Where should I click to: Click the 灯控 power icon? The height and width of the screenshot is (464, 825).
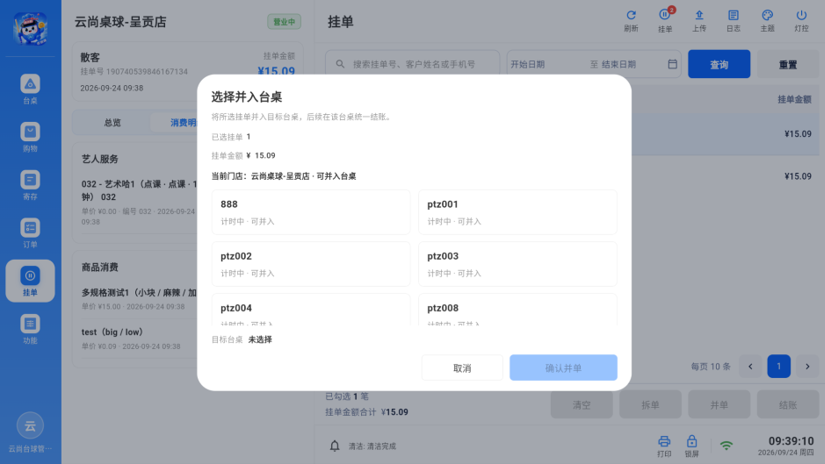801,21
